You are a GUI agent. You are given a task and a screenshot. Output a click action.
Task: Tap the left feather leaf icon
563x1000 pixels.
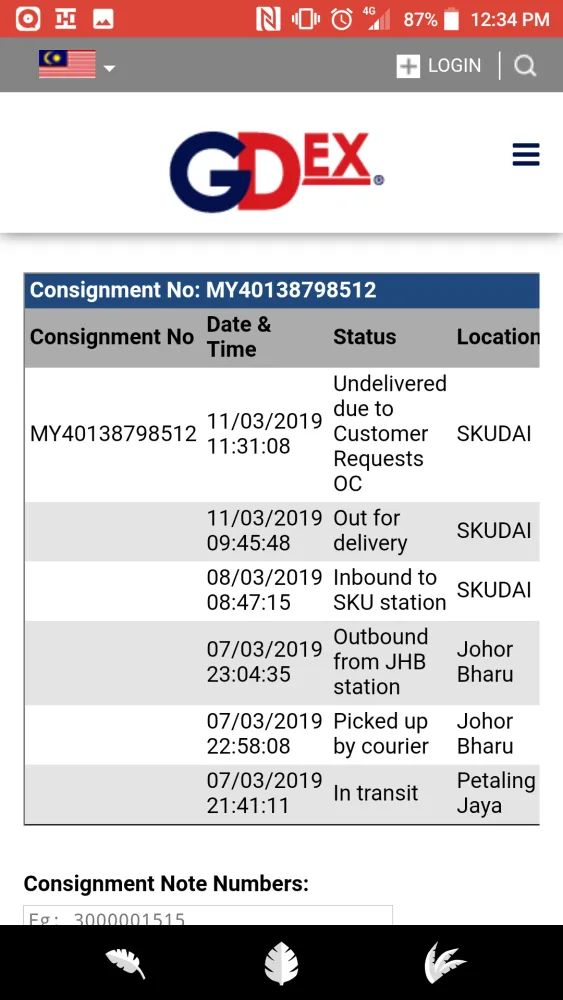(x=125, y=963)
